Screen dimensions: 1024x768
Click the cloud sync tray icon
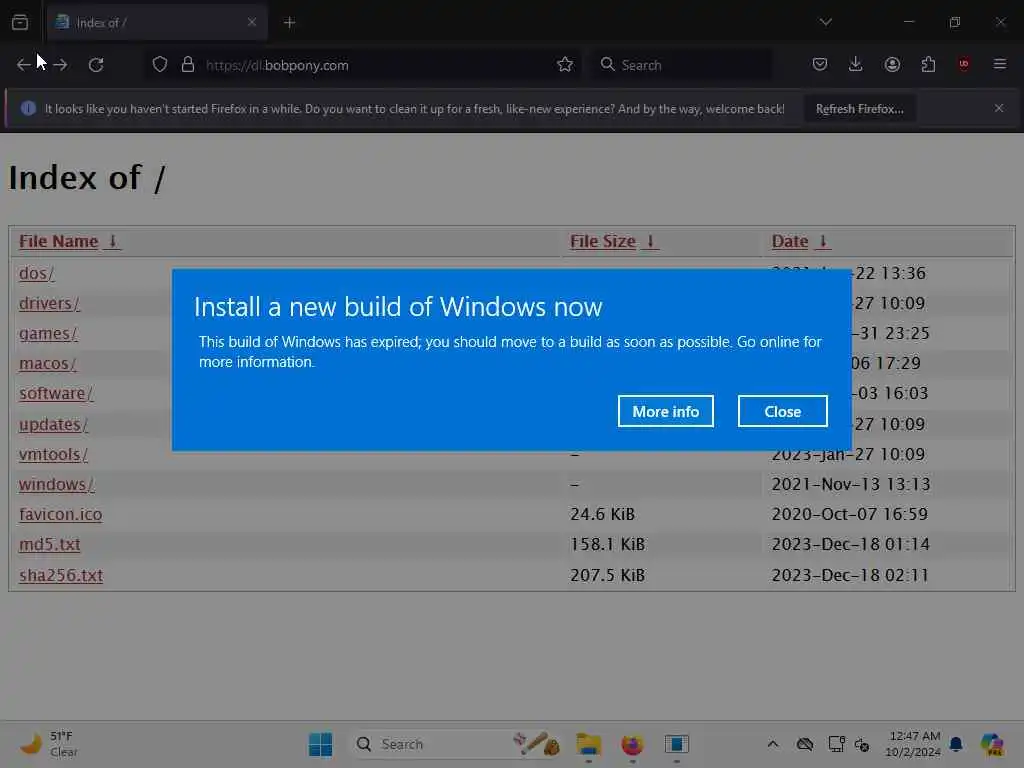(805, 744)
